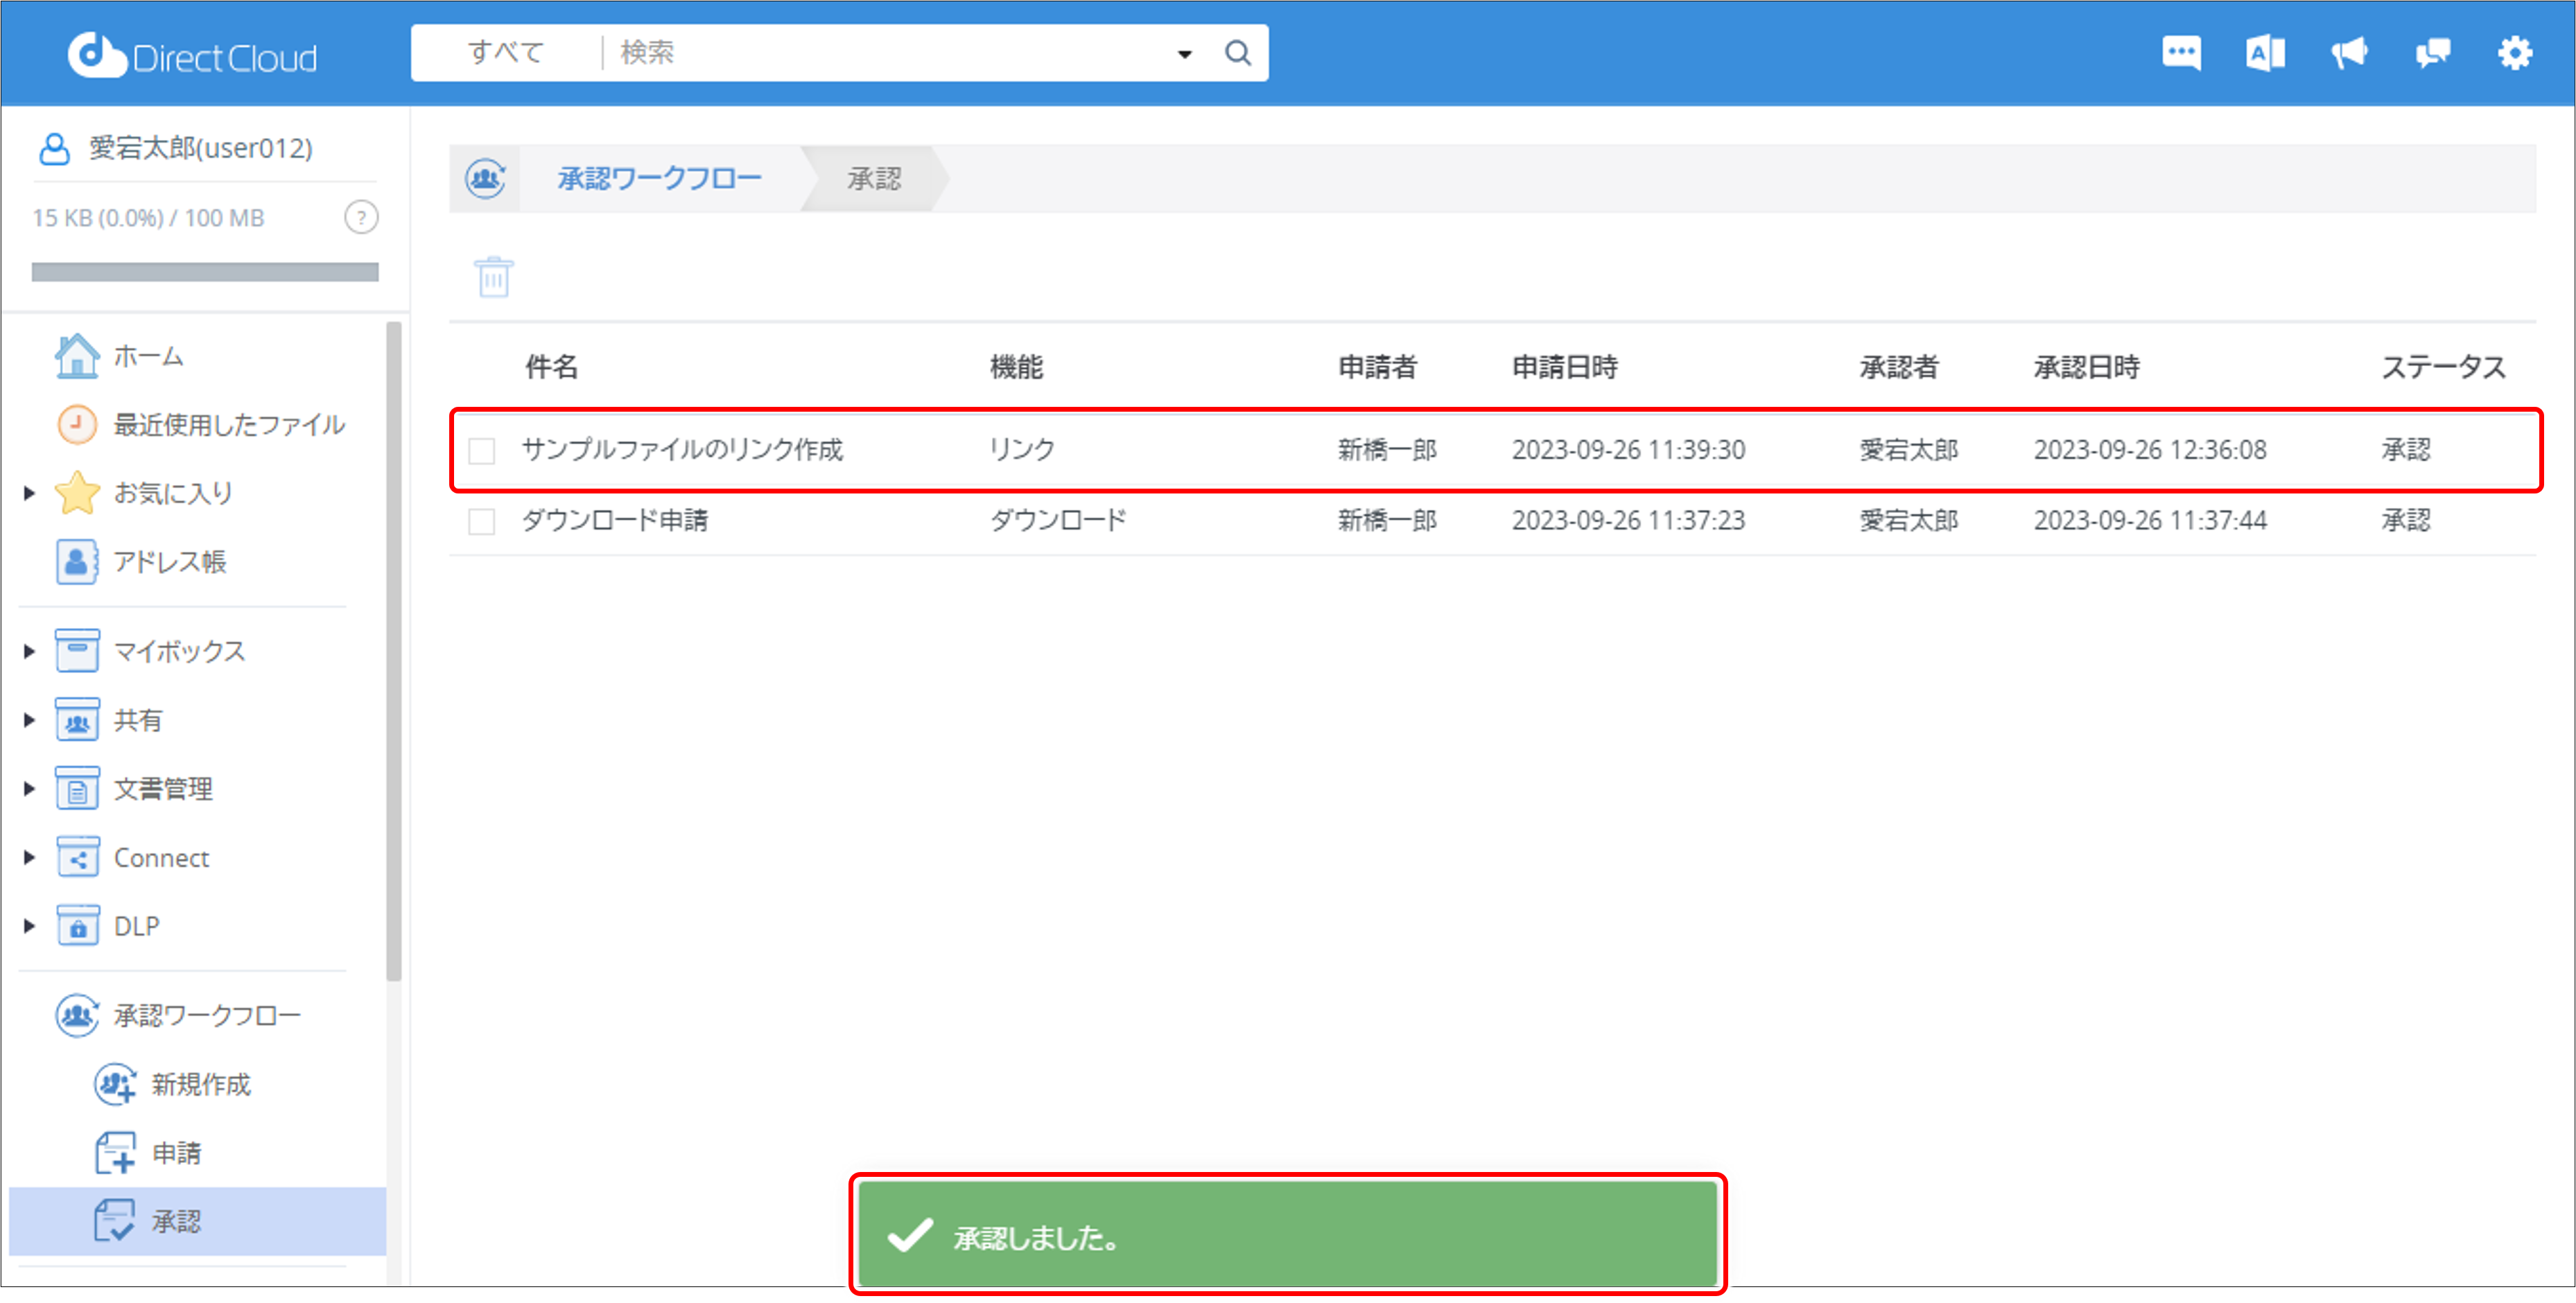The height and width of the screenshot is (1303, 2576).
Task: Click the user profile icon beside 愛宕太郎
Action: (54, 148)
